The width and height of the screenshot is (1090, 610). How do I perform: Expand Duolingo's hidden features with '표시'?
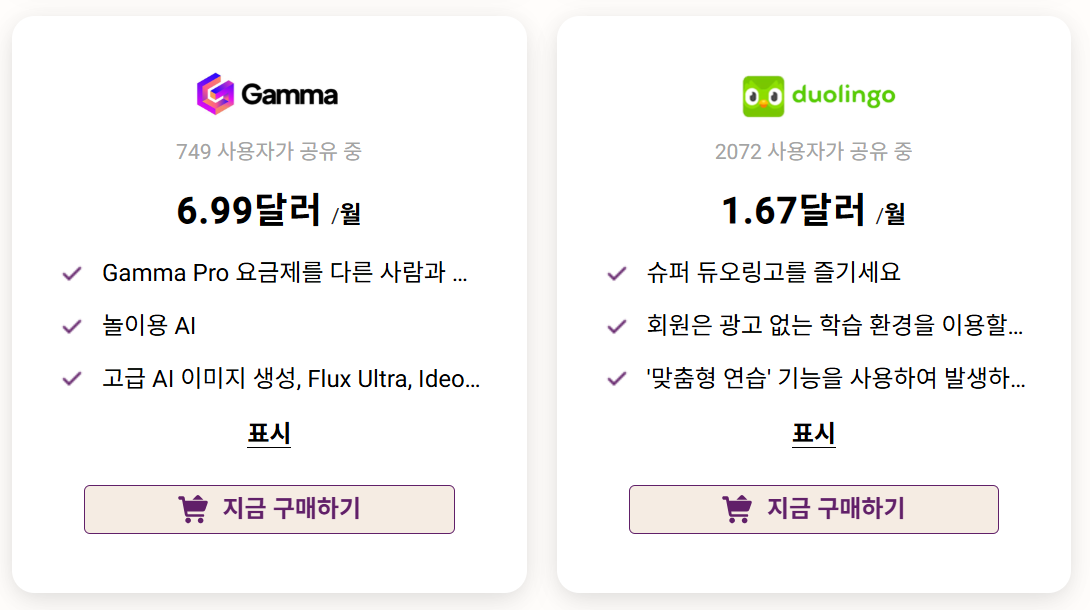[x=812, y=433]
